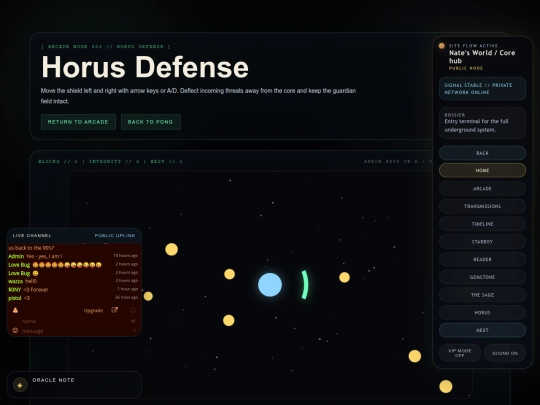
Task: Toggle VIP Mode off button
Action: click(460, 353)
